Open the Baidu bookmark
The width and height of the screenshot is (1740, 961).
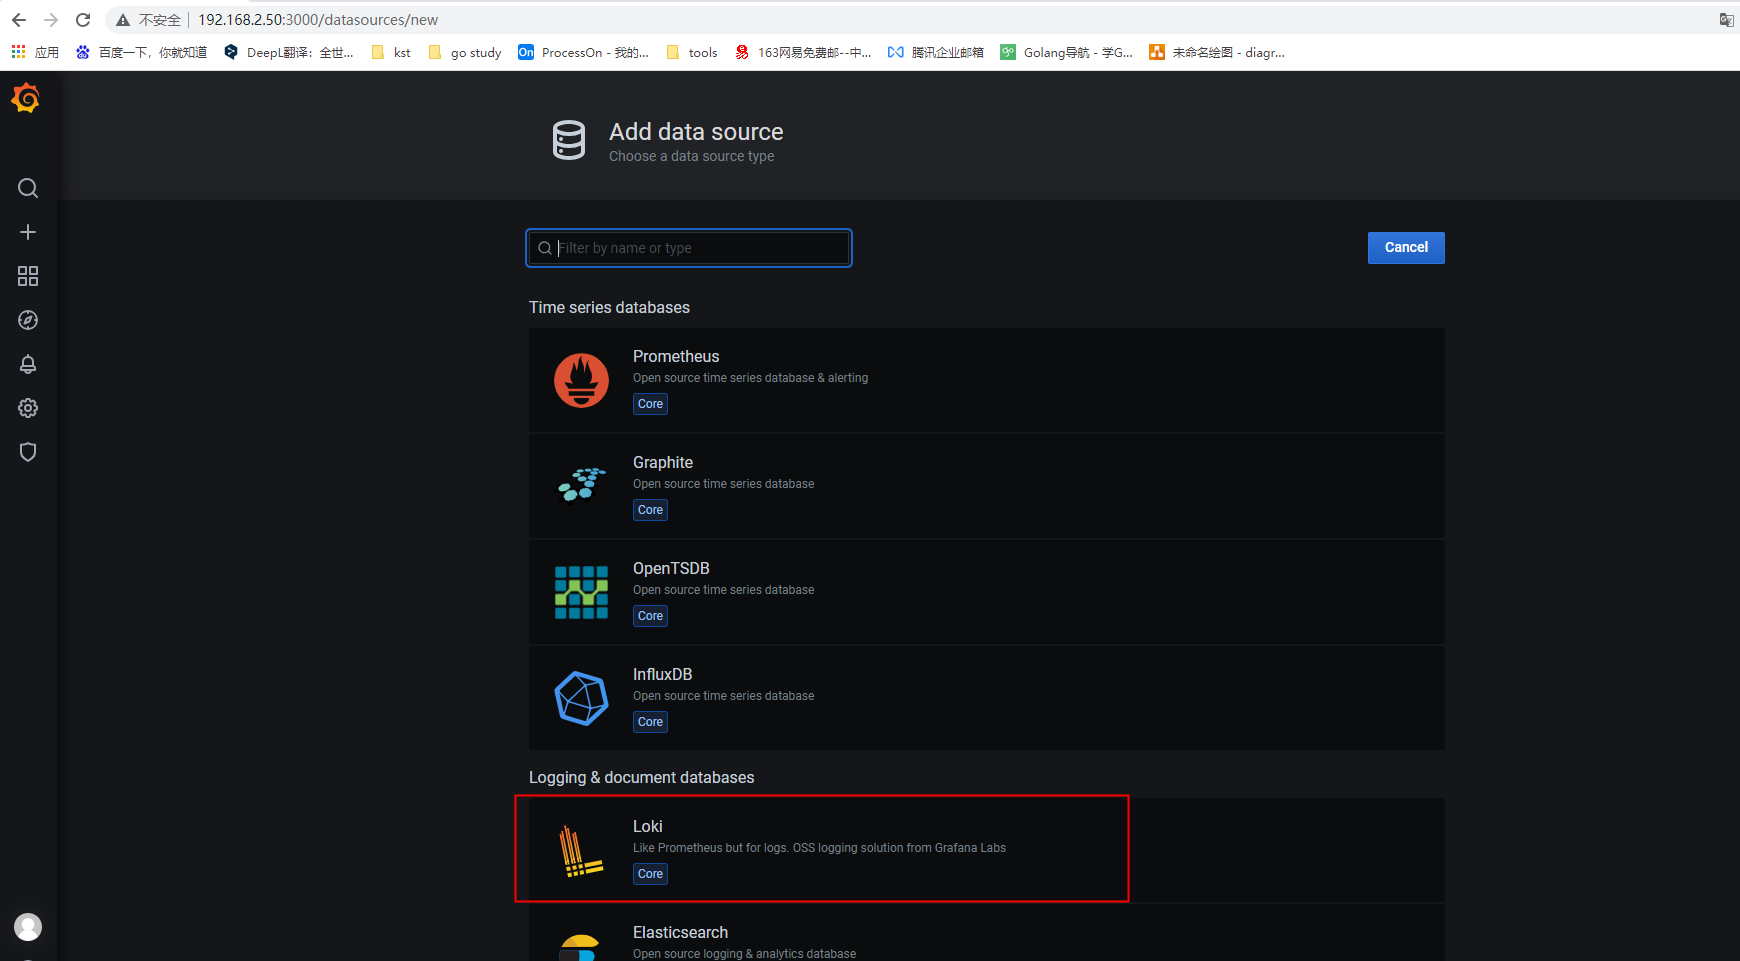click(x=141, y=52)
